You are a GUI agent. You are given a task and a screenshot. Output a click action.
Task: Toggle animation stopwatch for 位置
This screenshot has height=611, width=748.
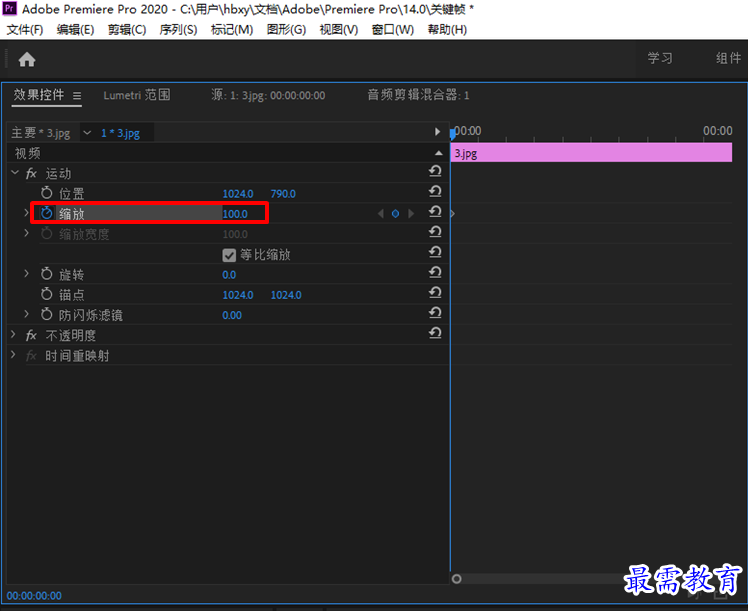pos(46,193)
